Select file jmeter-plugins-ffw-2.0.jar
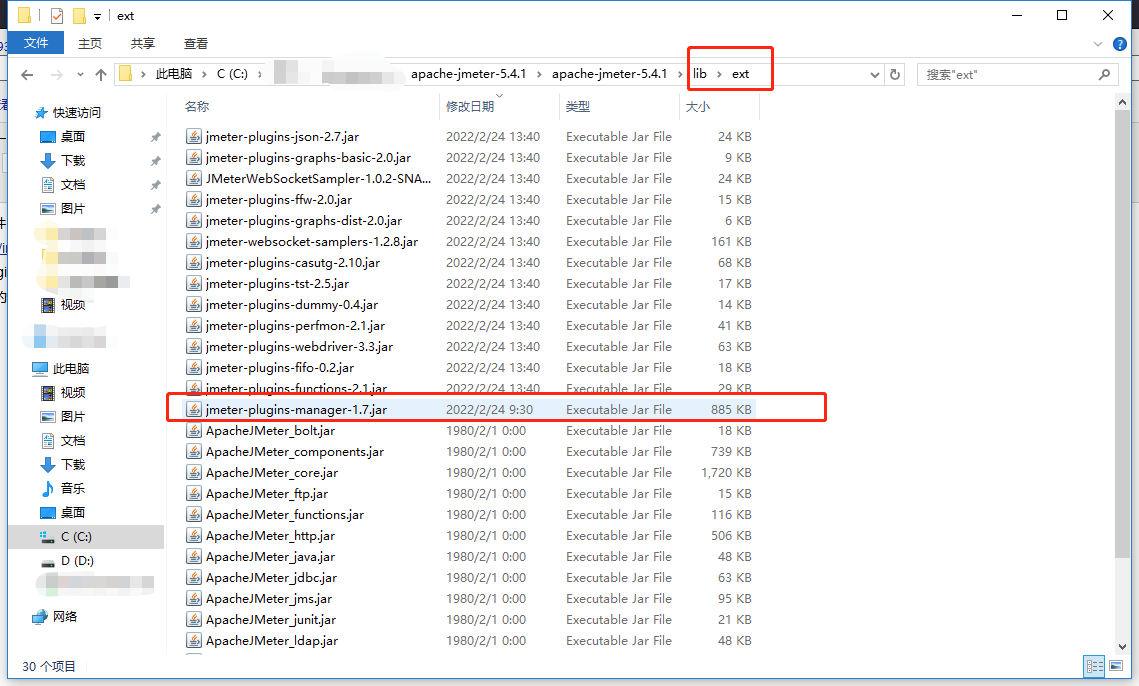This screenshot has height=686, width=1139. click(x=279, y=200)
